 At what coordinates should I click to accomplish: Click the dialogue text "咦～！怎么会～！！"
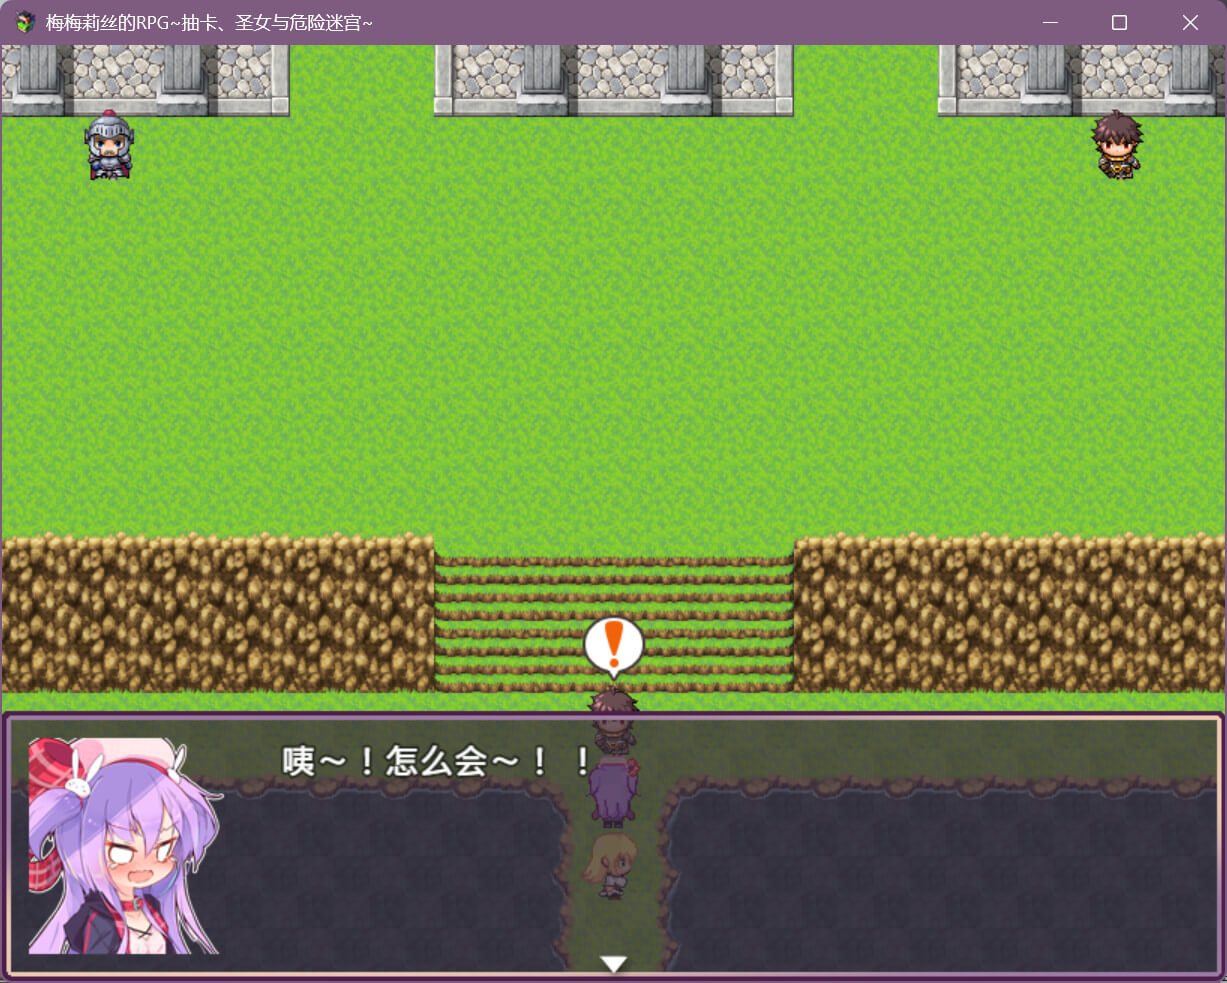(437, 762)
